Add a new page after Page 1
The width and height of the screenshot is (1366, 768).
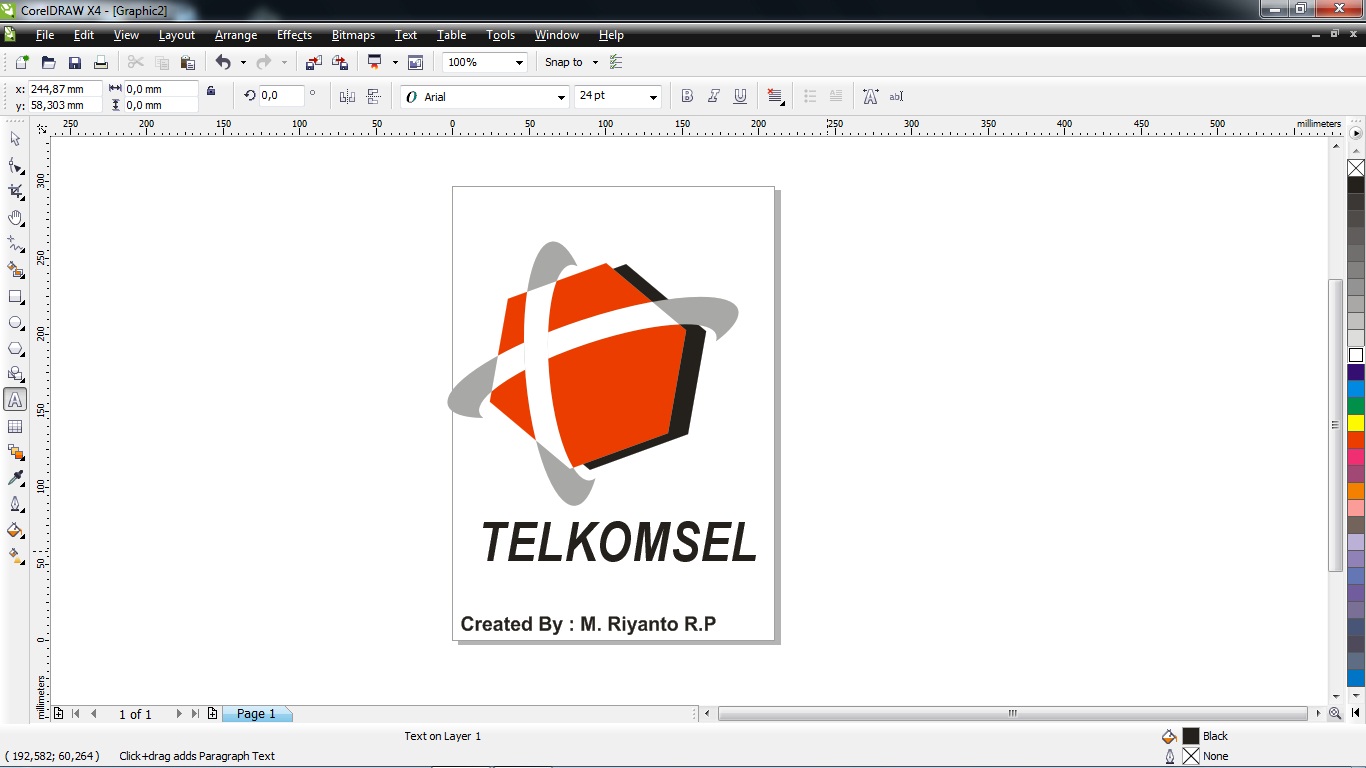[x=212, y=714]
